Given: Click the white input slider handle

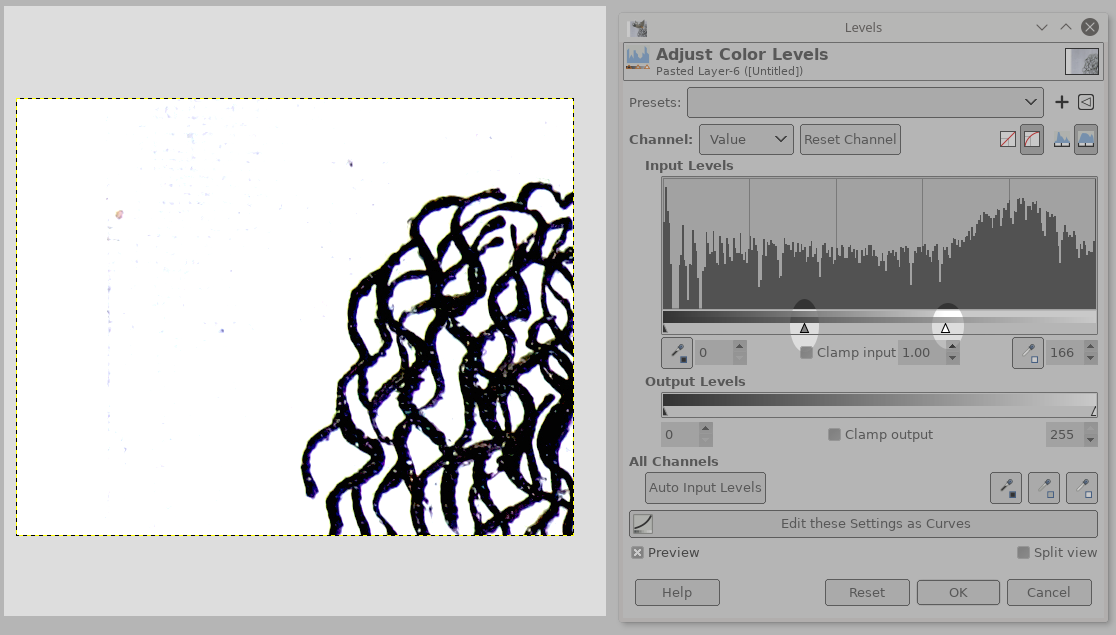Looking at the screenshot, I should pyautogui.click(x=945, y=328).
